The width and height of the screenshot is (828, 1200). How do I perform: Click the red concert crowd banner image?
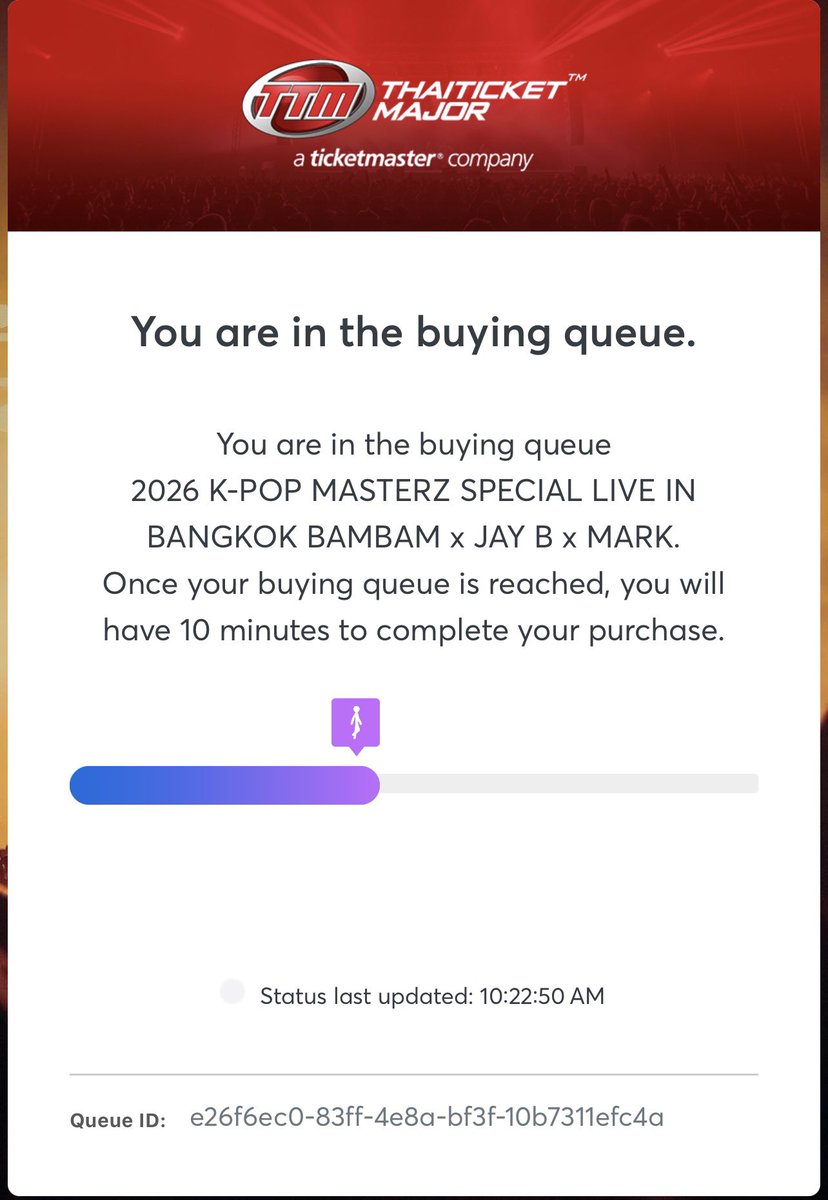click(414, 116)
